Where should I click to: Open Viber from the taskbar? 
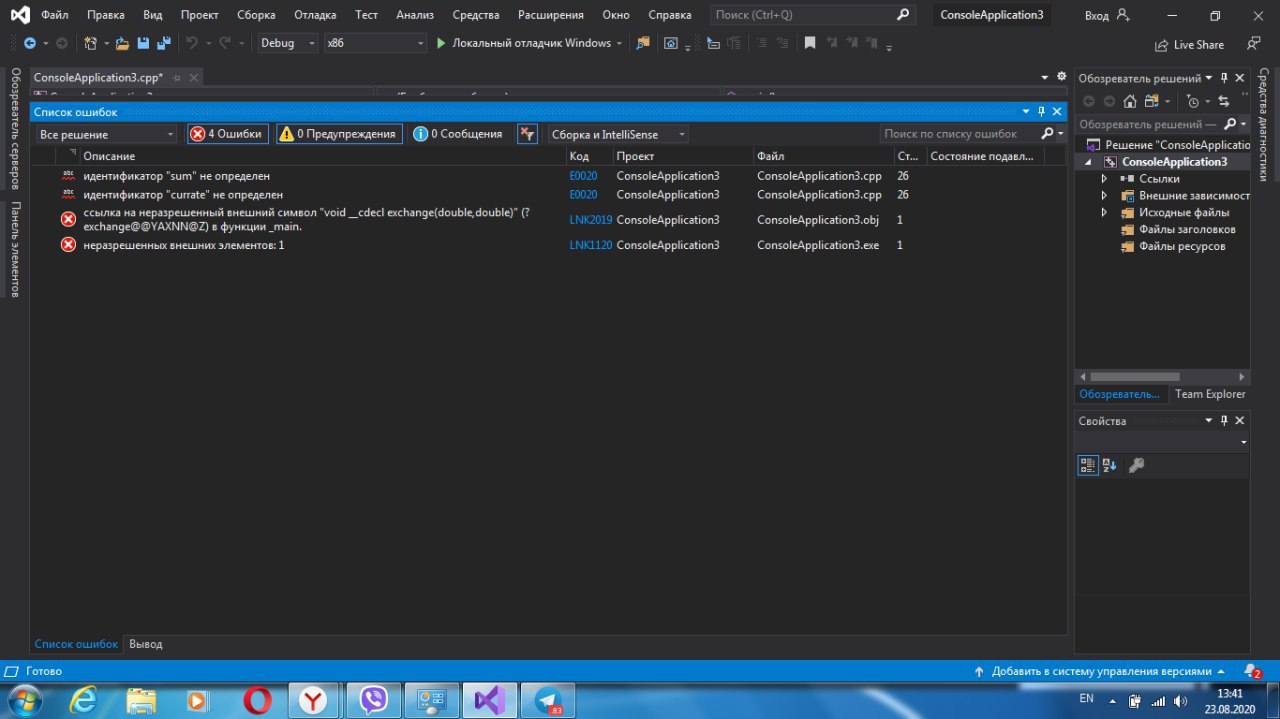pos(374,700)
